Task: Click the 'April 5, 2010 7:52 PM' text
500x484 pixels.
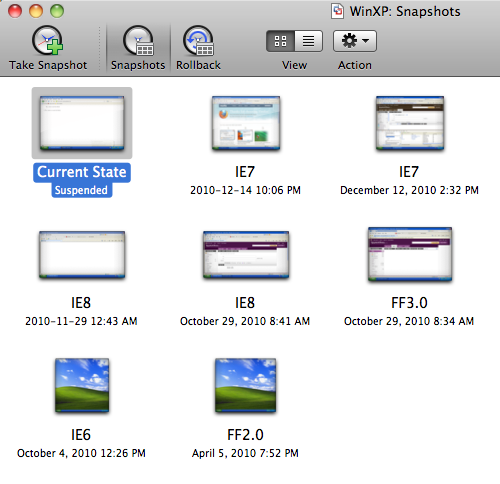Action: (x=245, y=453)
